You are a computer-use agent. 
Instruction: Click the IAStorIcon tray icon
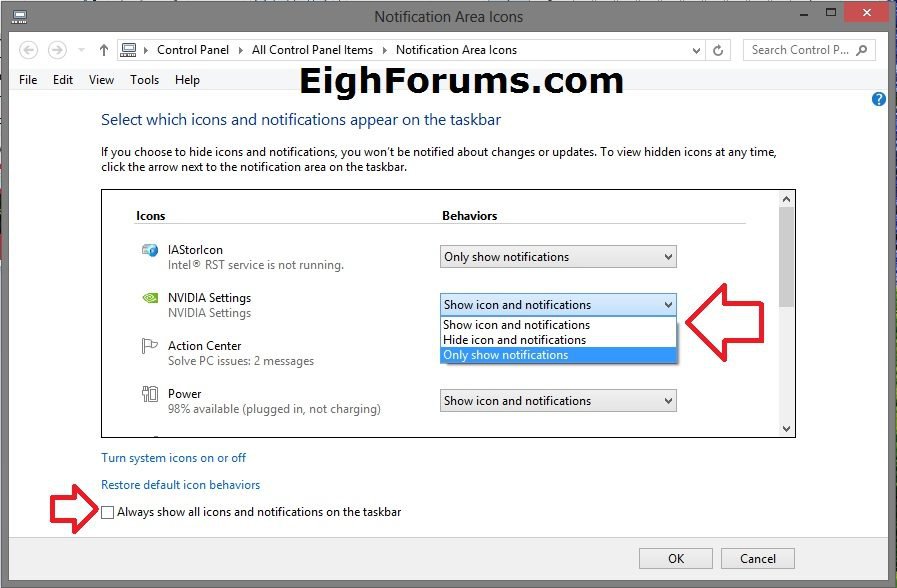[151, 250]
